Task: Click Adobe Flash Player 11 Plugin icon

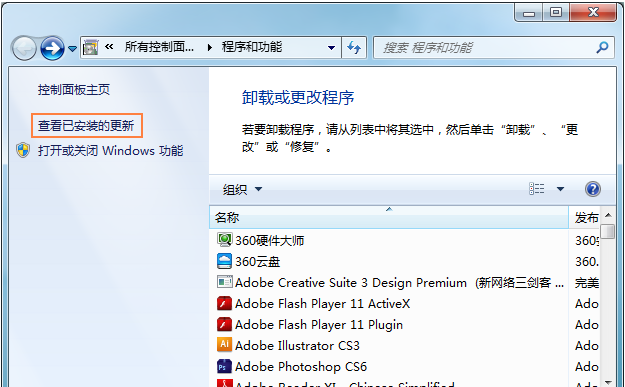Action: (x=224, y=324)
